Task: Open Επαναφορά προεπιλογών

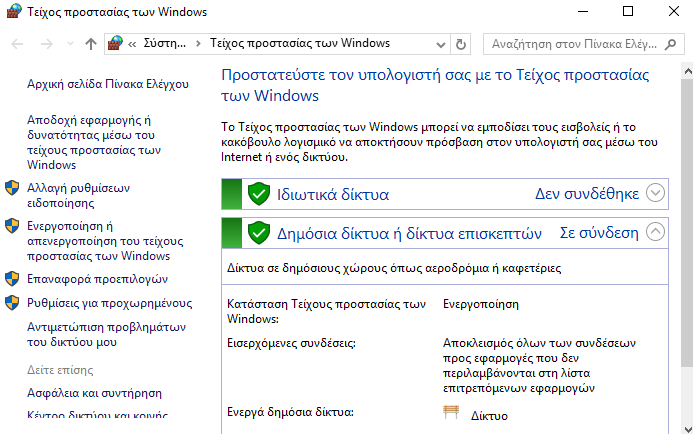Action: (x=97, y=279)
